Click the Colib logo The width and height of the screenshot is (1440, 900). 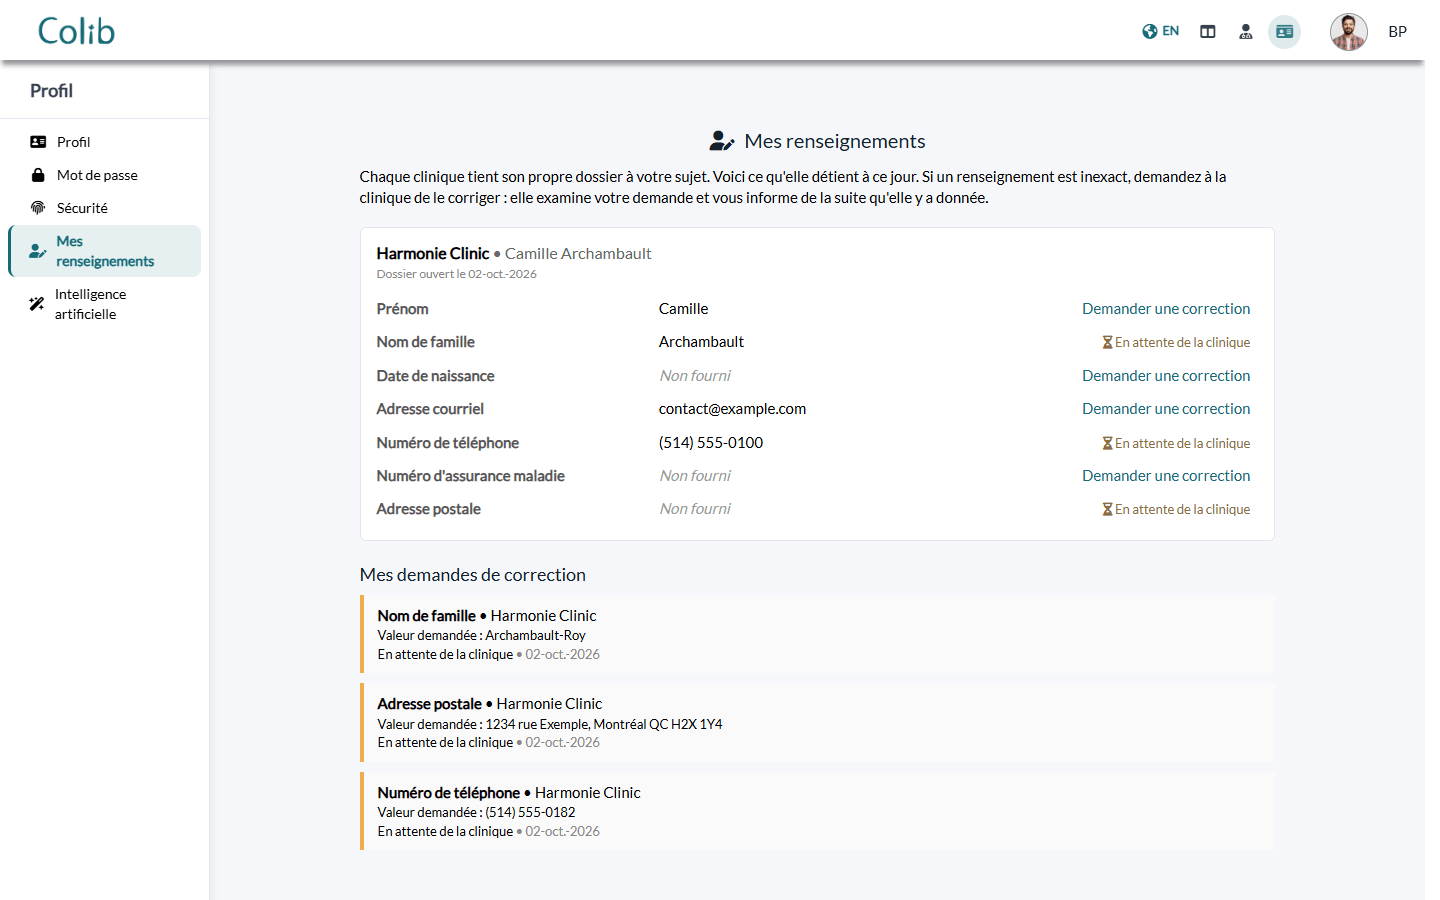[x=76, y=31]
